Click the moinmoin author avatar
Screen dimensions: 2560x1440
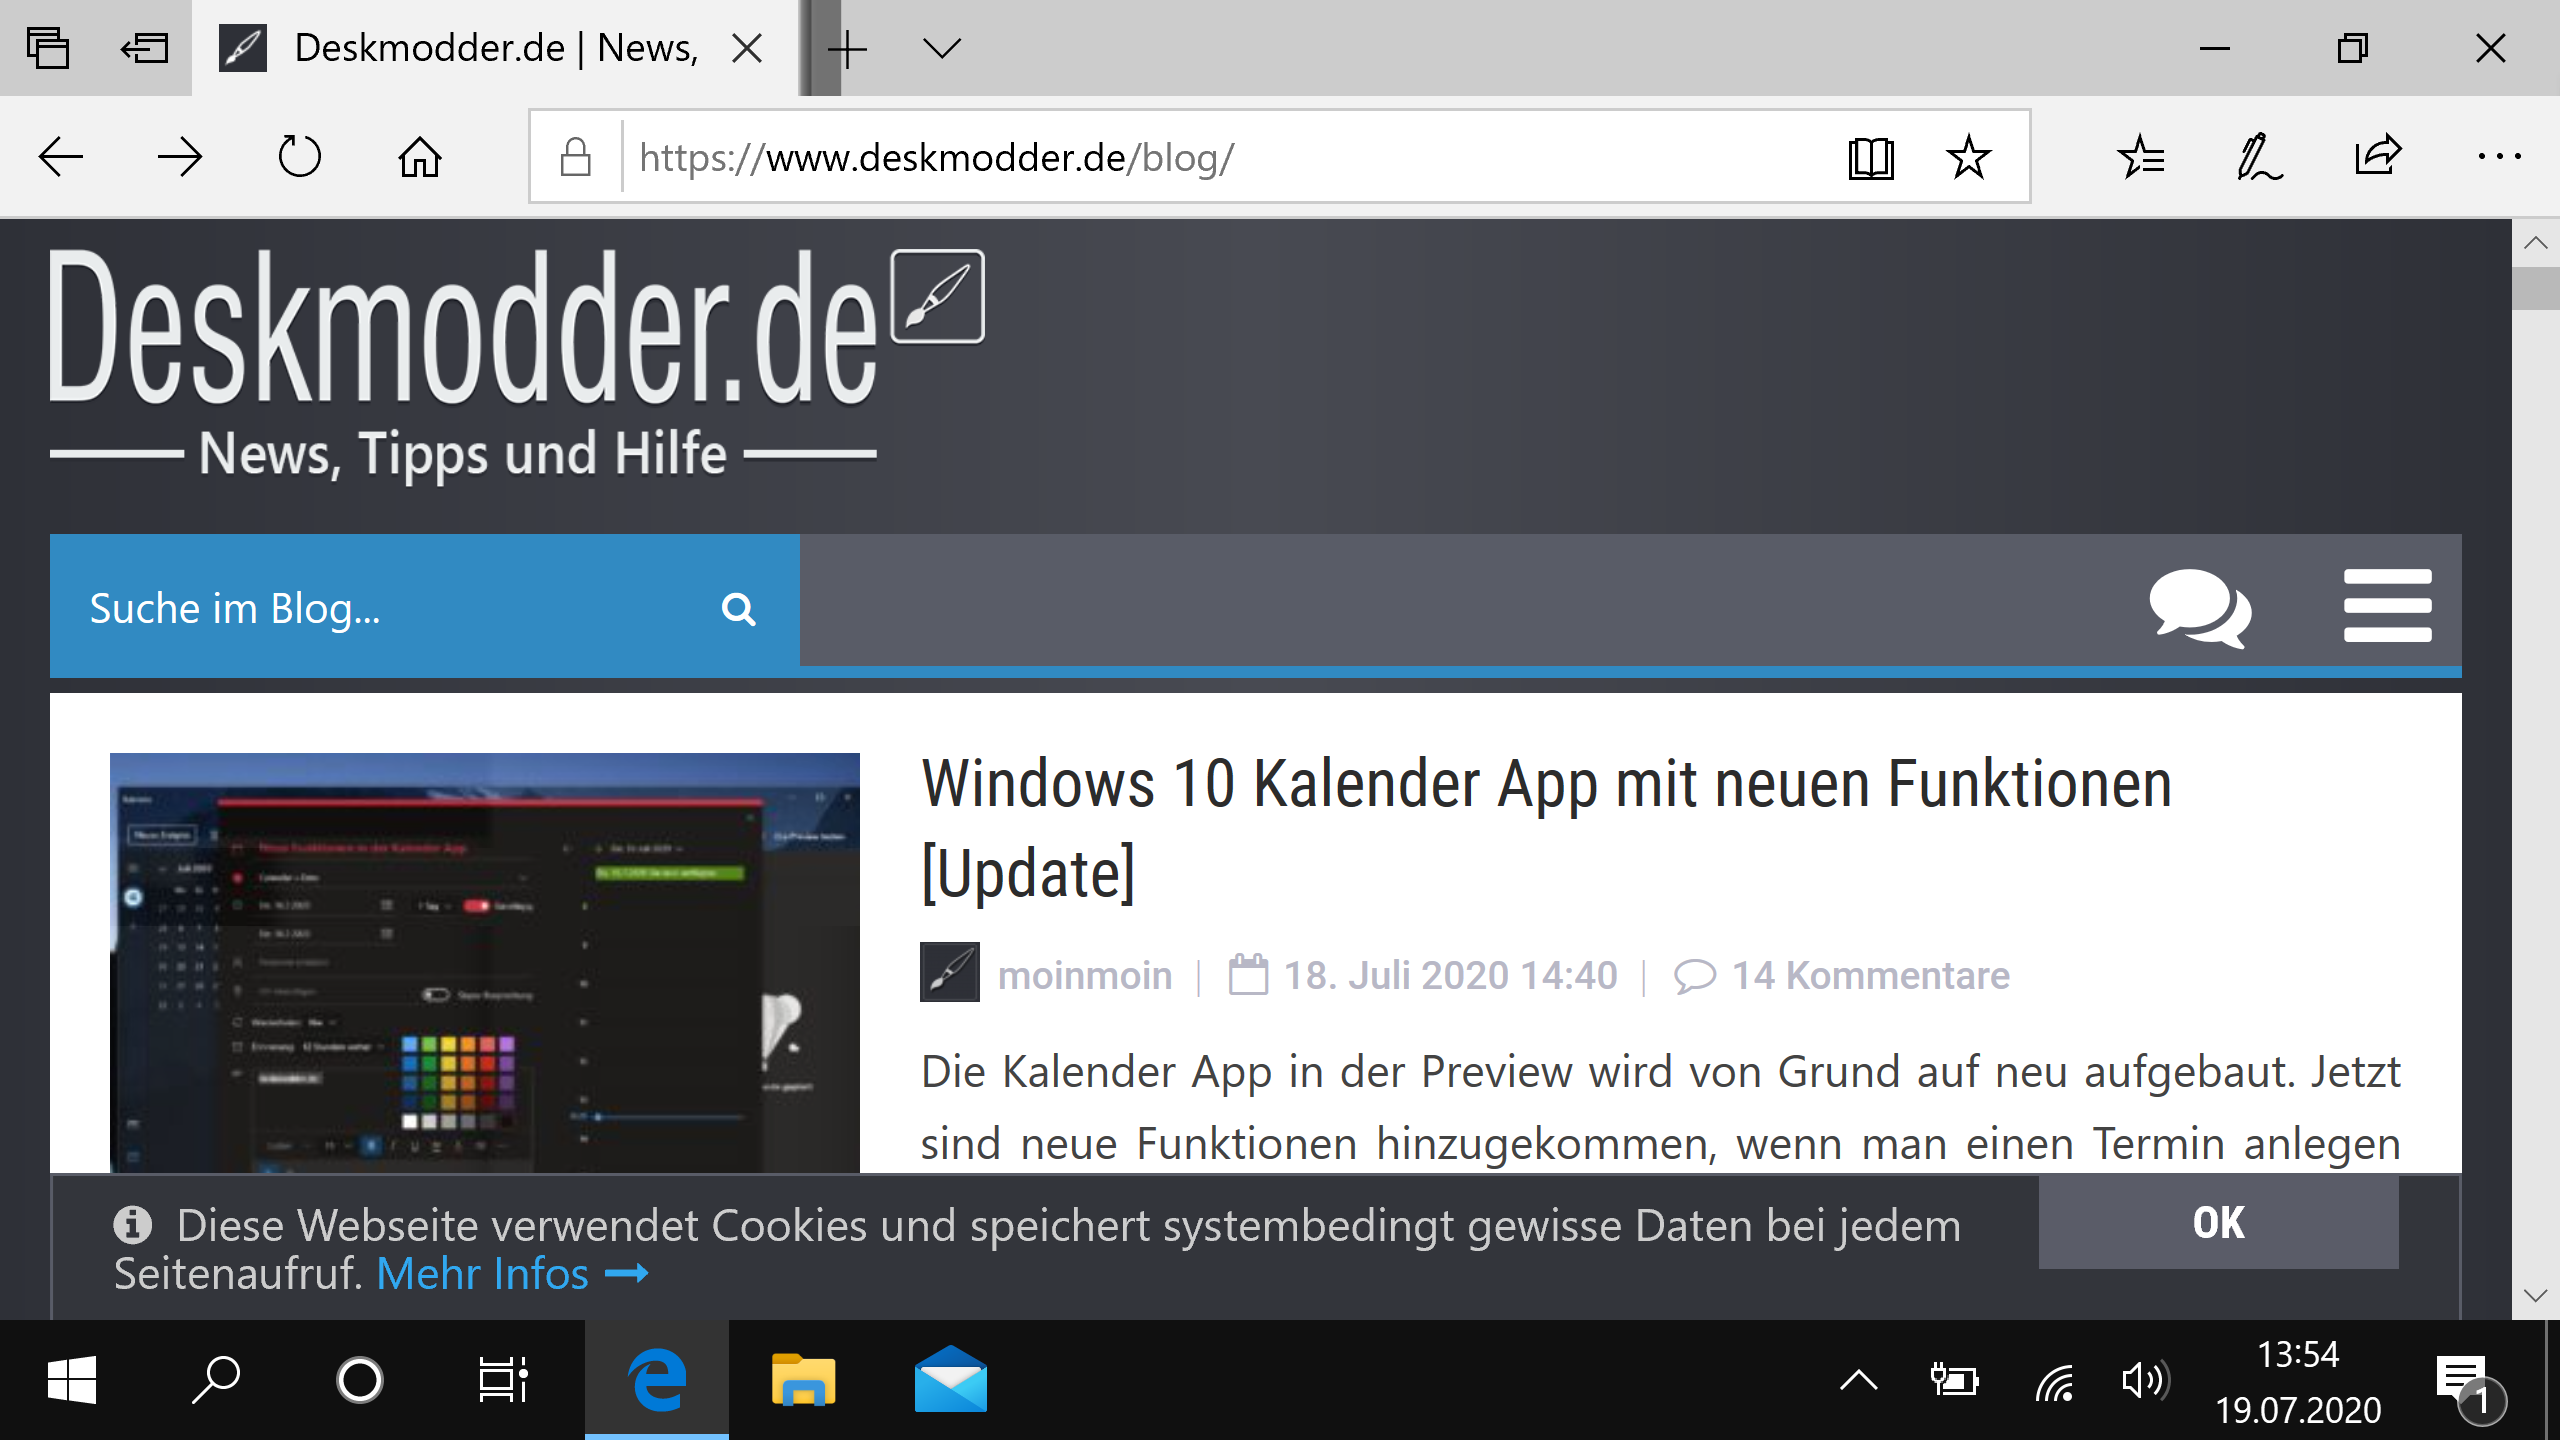(x=949, y=972)
